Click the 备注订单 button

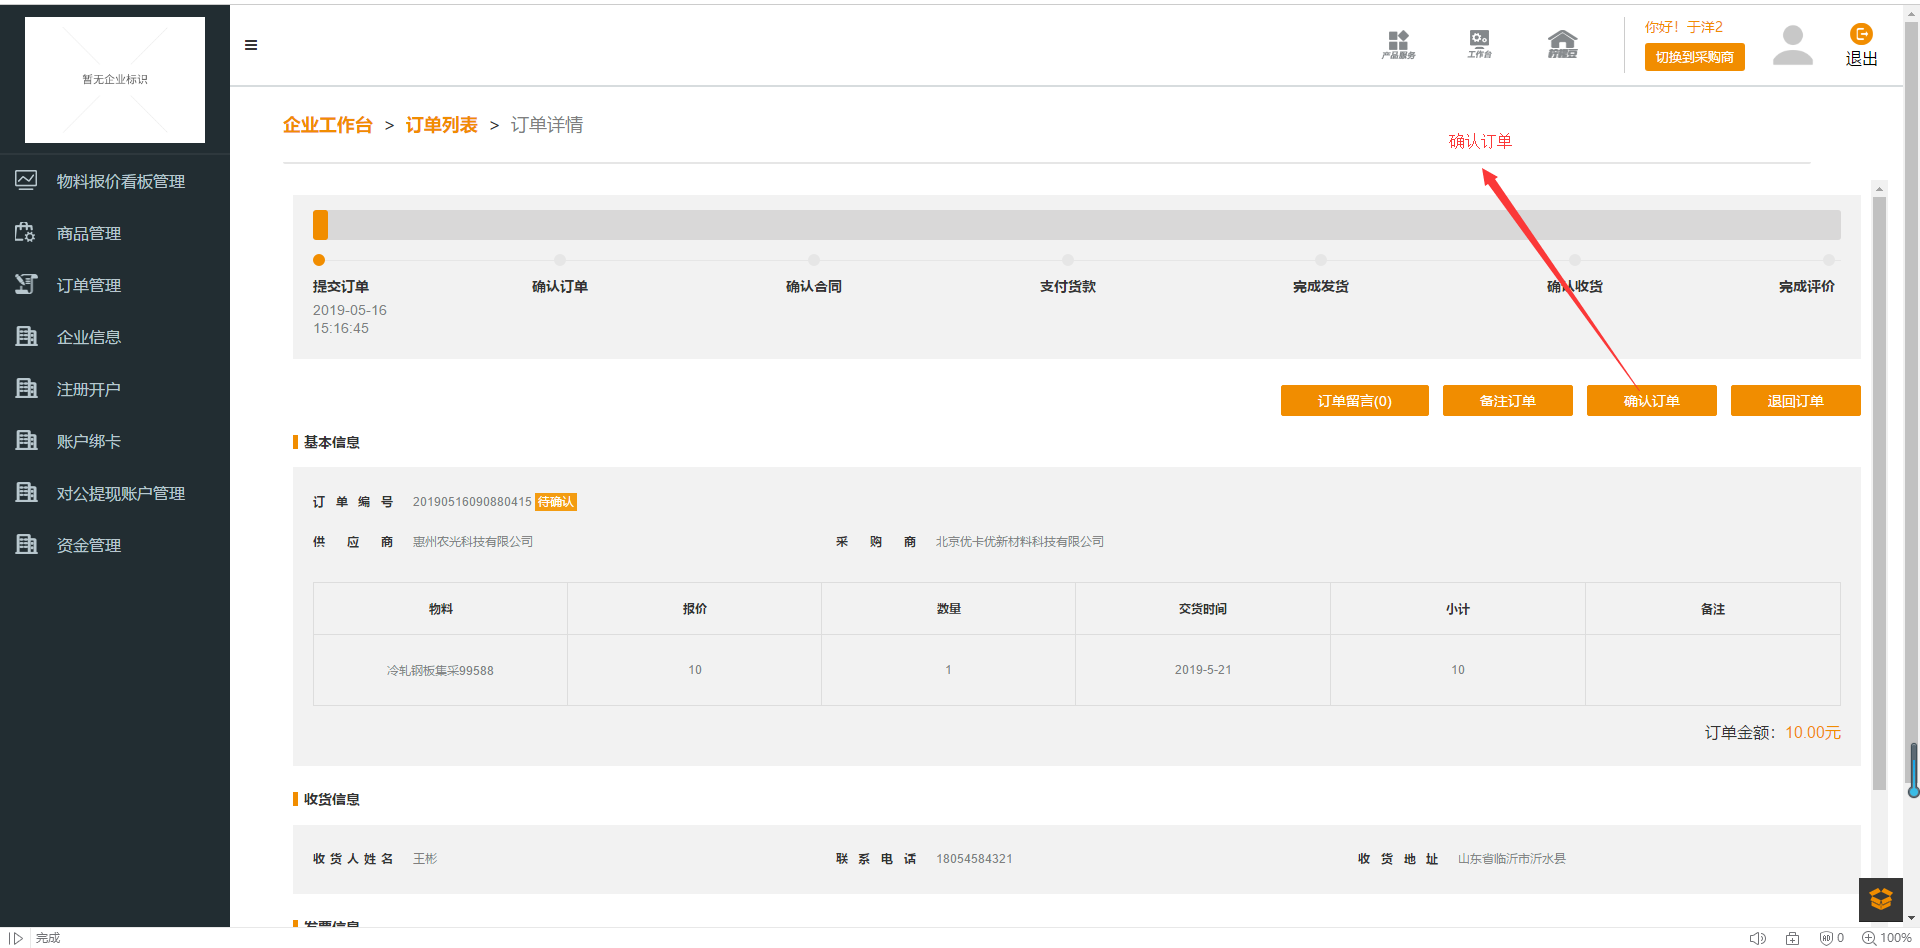click(1507, 400)
